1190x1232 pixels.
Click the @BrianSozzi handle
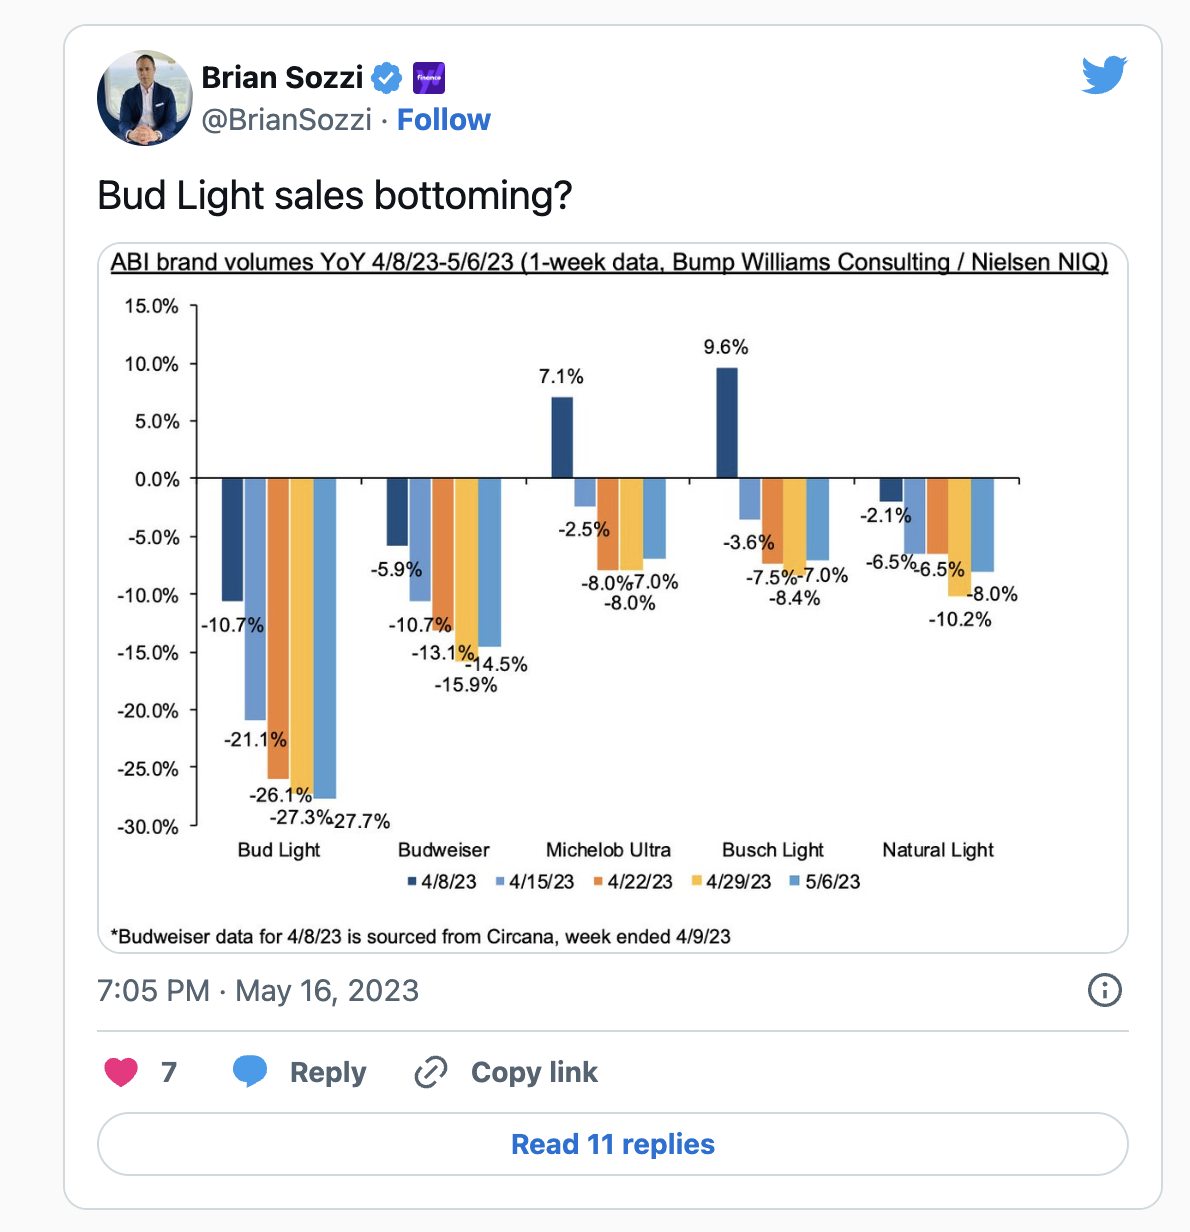[x=287, y=120]
